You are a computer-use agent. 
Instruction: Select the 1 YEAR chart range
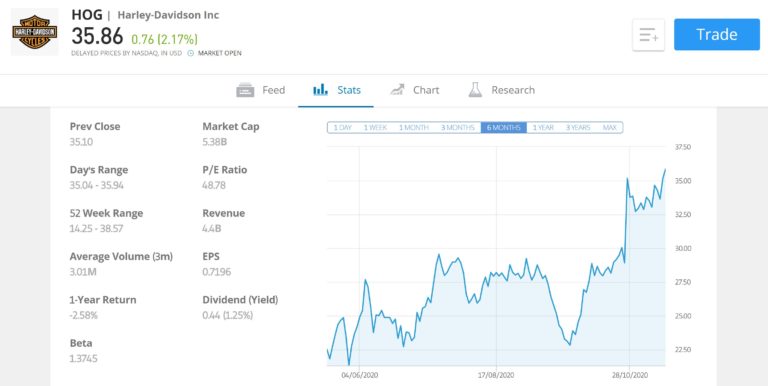pyautogui.click(x=543, y=127)
